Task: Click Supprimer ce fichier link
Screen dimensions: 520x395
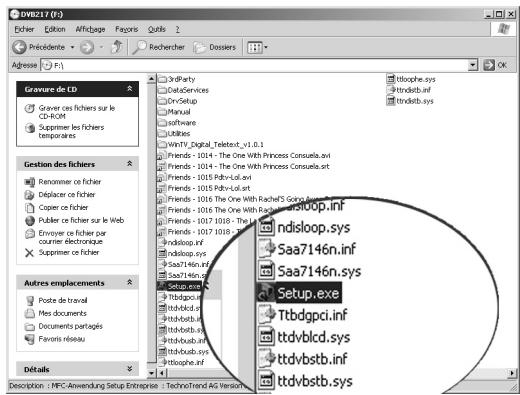Action: click(x=69, y=252)
